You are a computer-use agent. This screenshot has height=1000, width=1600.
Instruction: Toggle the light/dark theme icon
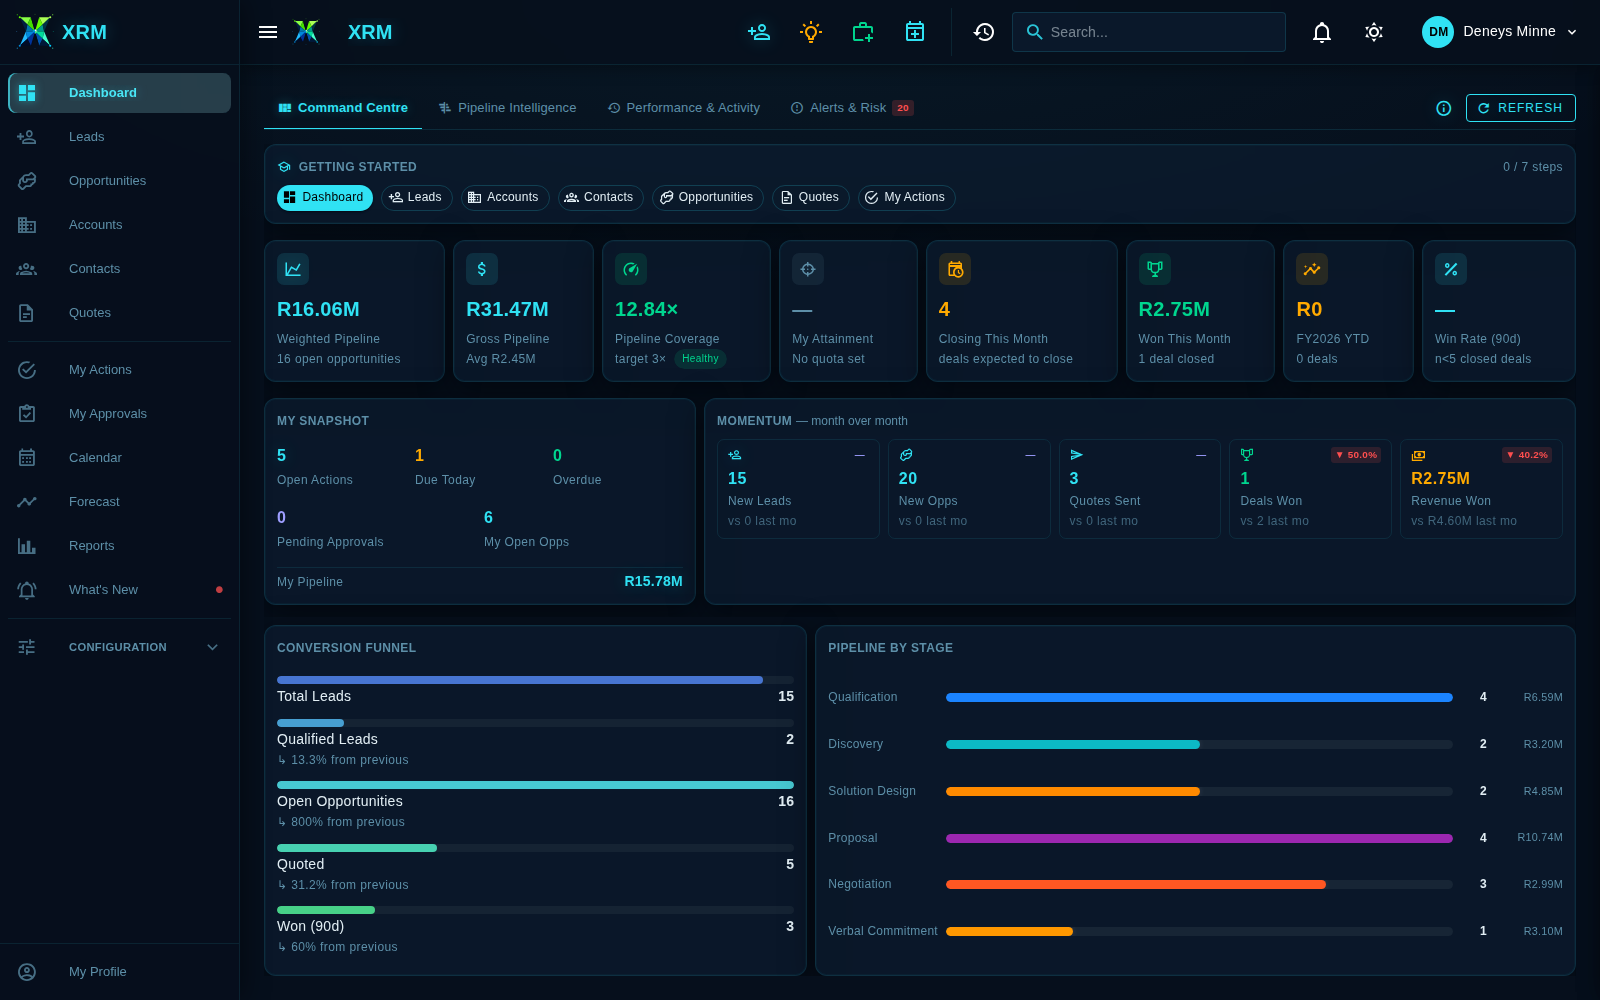coord(1374,32)
